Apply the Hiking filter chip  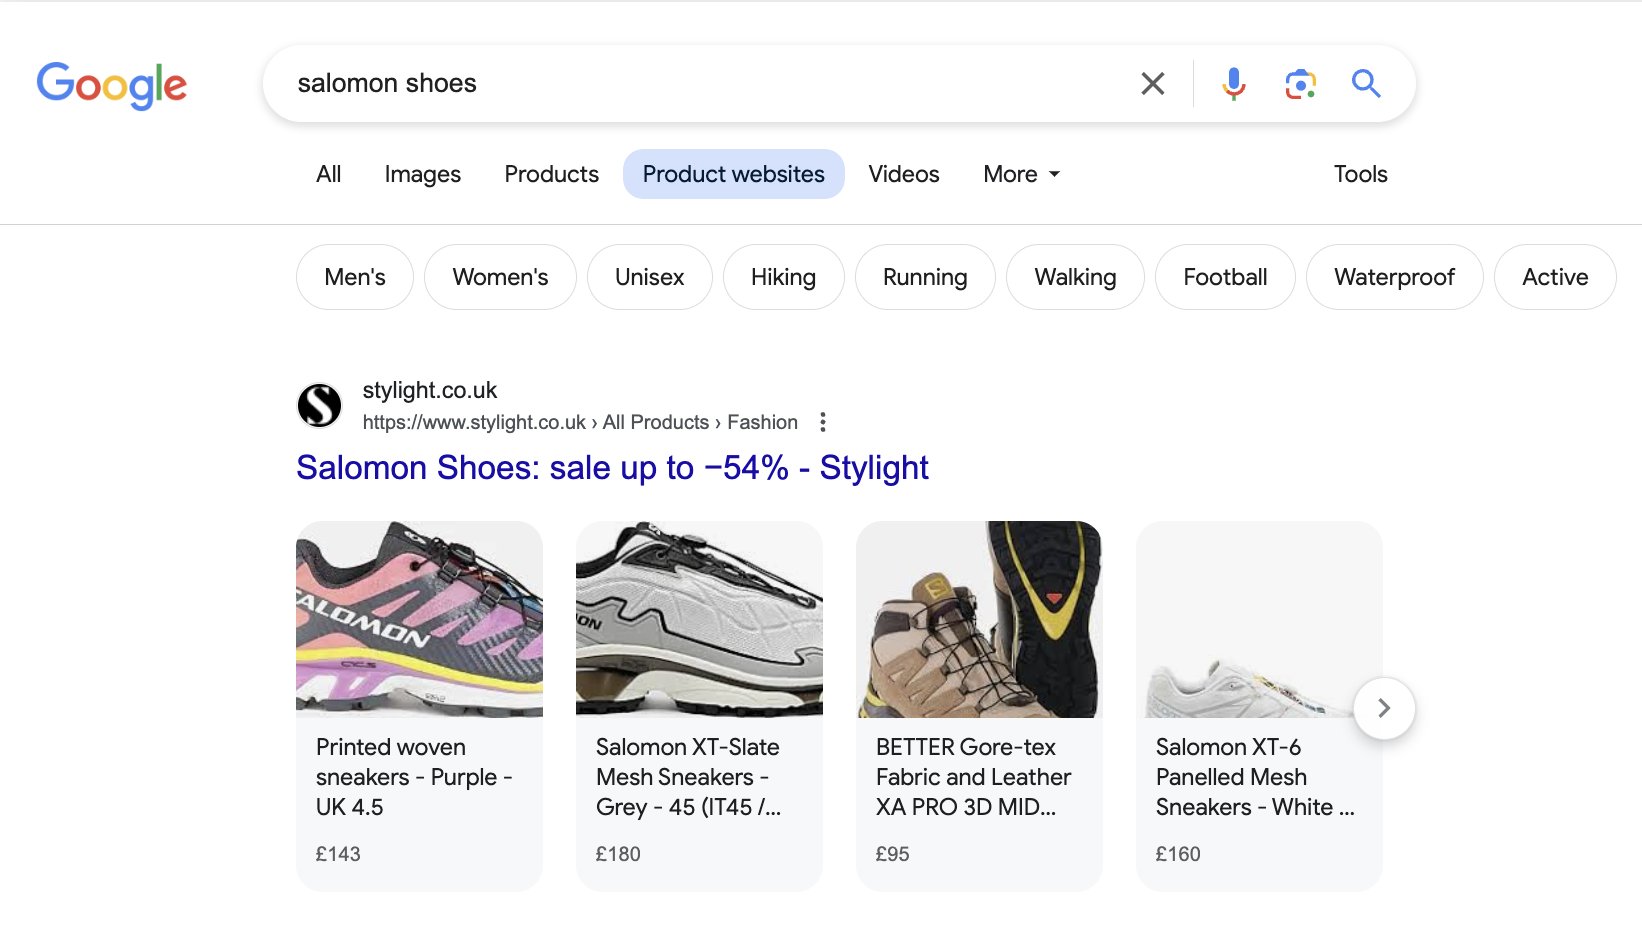click(784, 277)
